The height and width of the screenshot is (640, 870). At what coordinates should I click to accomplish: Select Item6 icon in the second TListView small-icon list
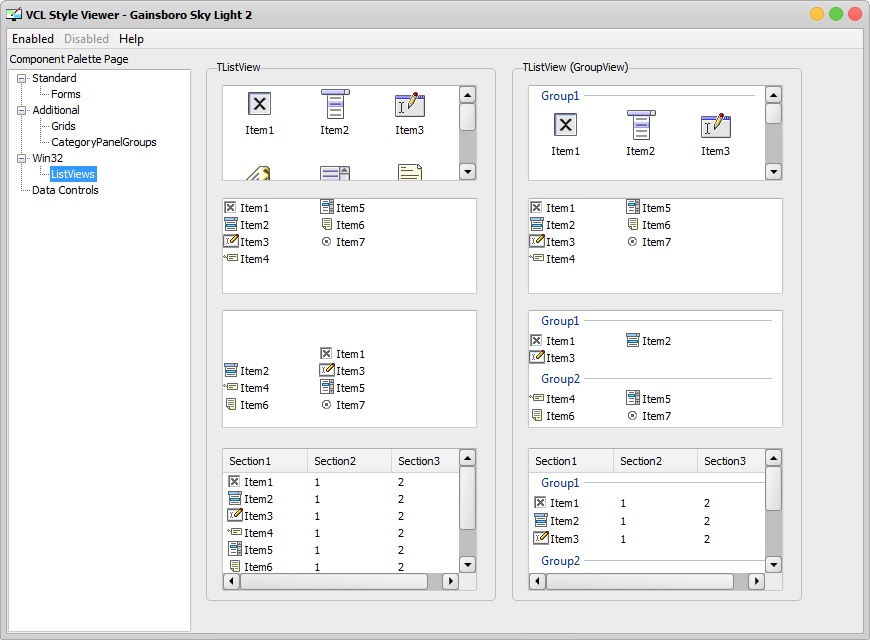coord(327,224)
